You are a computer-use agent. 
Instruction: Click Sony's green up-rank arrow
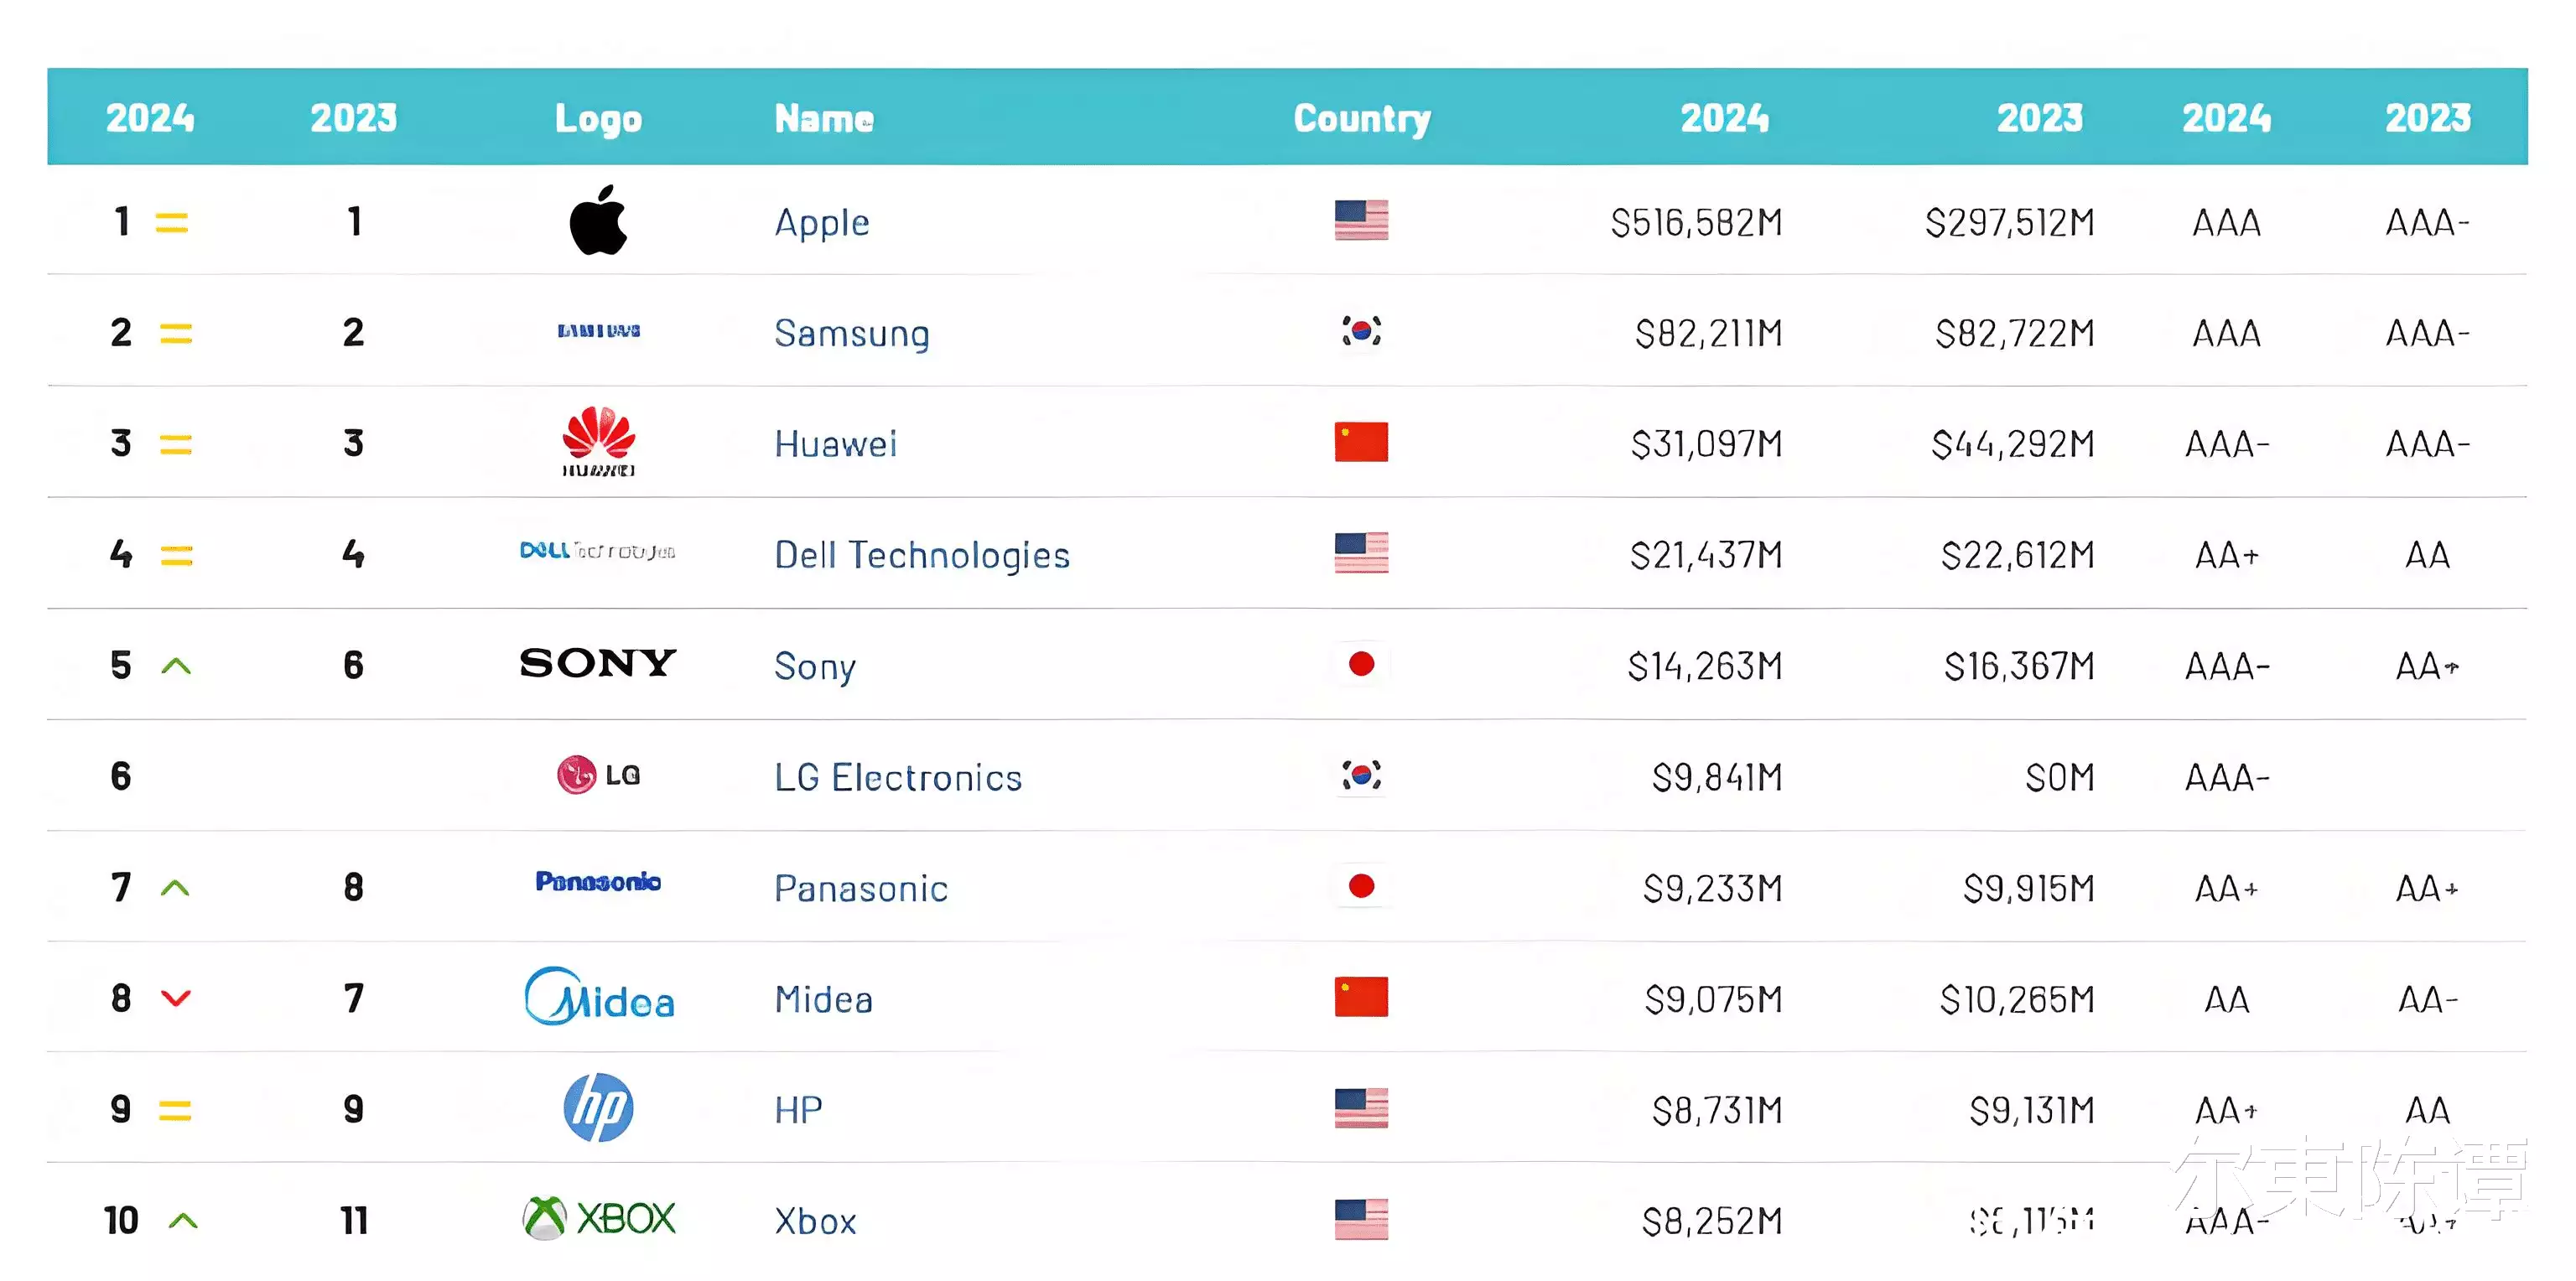[176, 666]
